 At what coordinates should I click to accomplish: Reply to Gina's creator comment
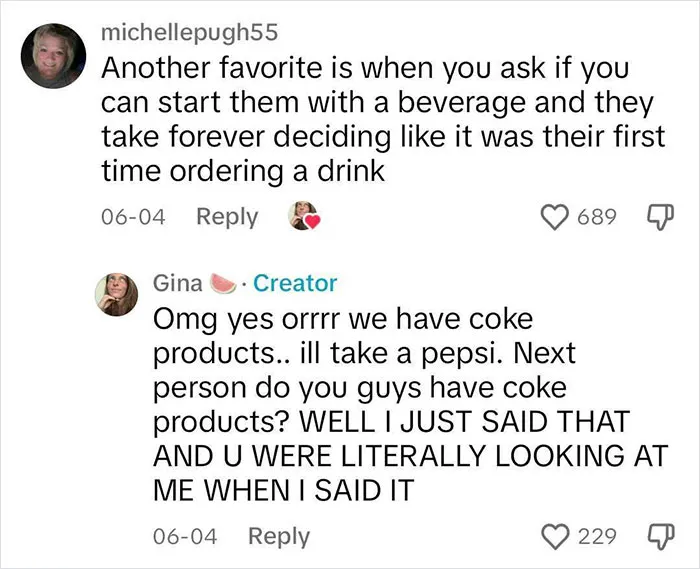click(279, 536)
